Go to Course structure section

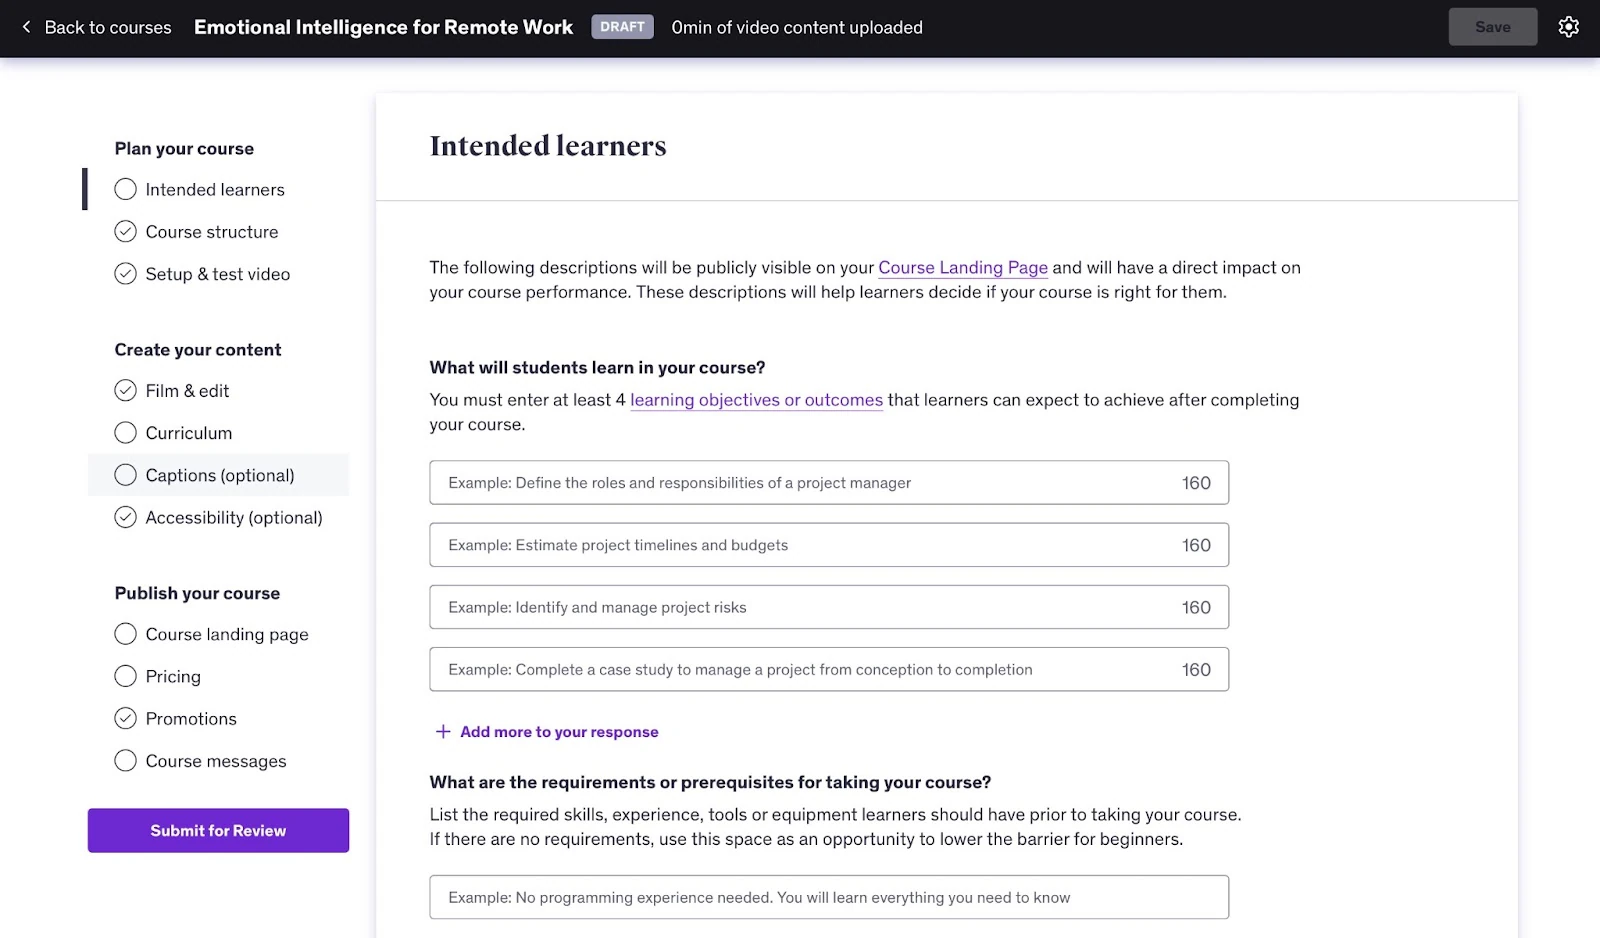pos(212,232)
